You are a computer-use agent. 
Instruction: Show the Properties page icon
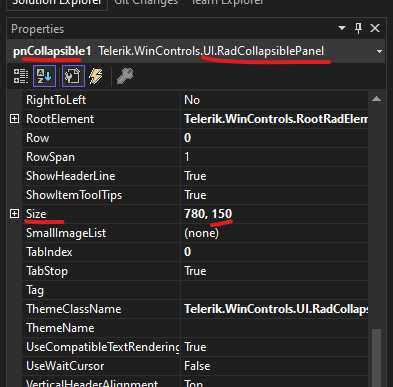point(73,76)
